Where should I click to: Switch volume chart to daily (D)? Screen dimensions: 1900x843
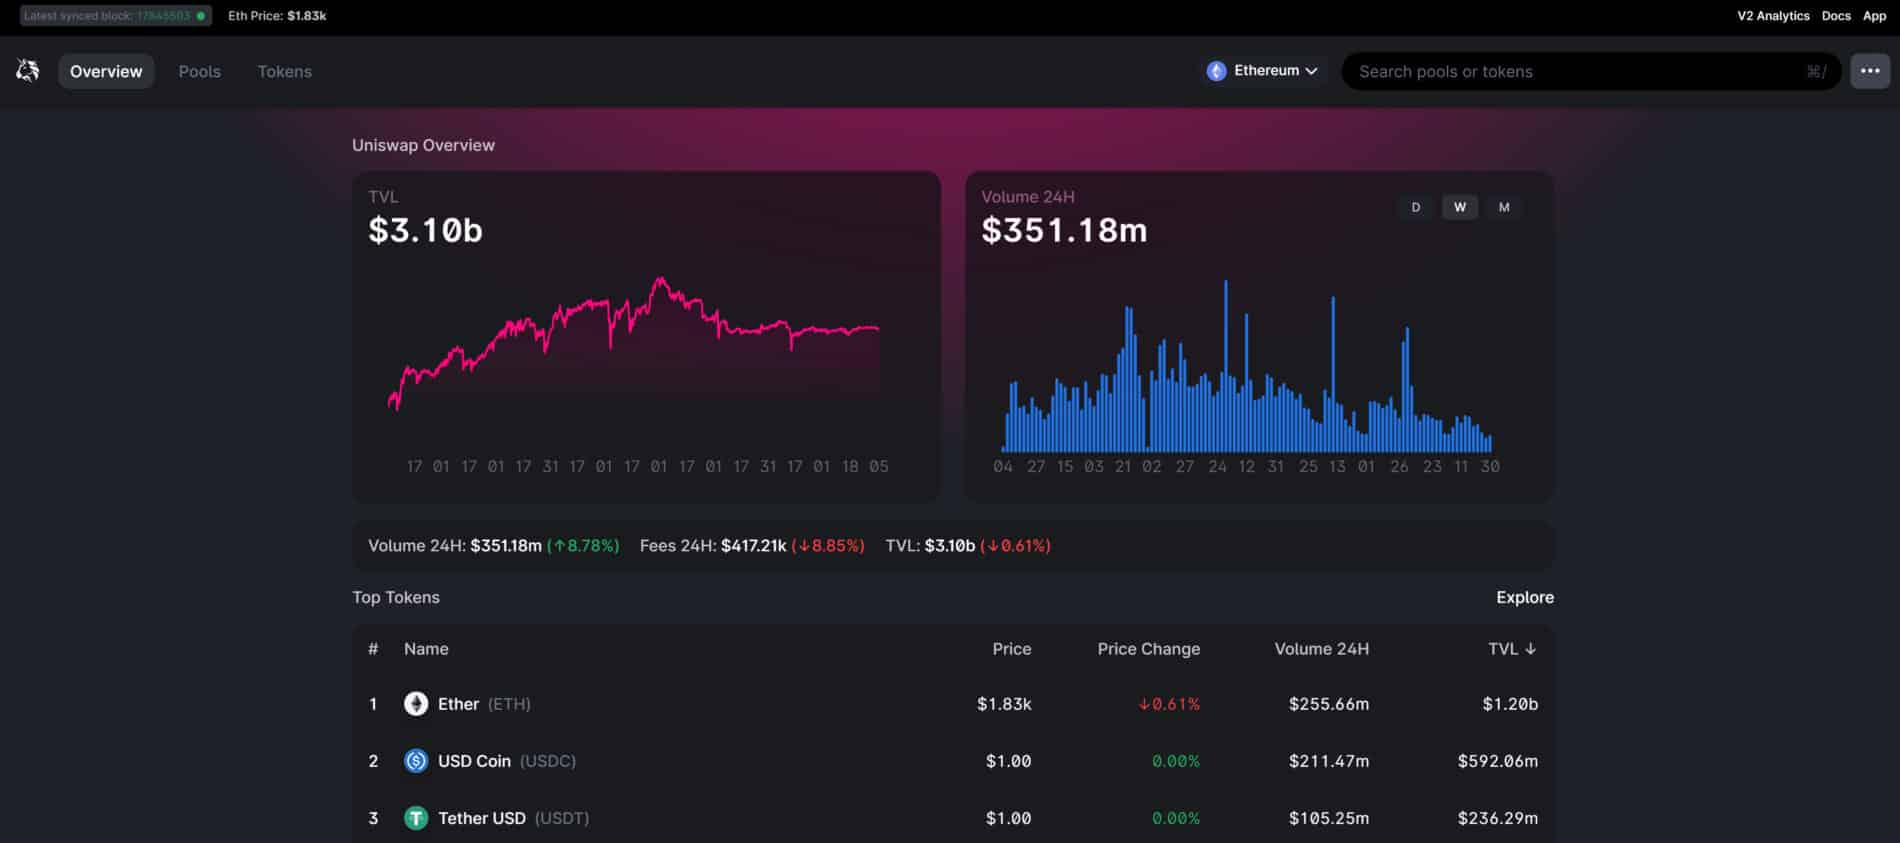coord(1415,207)
